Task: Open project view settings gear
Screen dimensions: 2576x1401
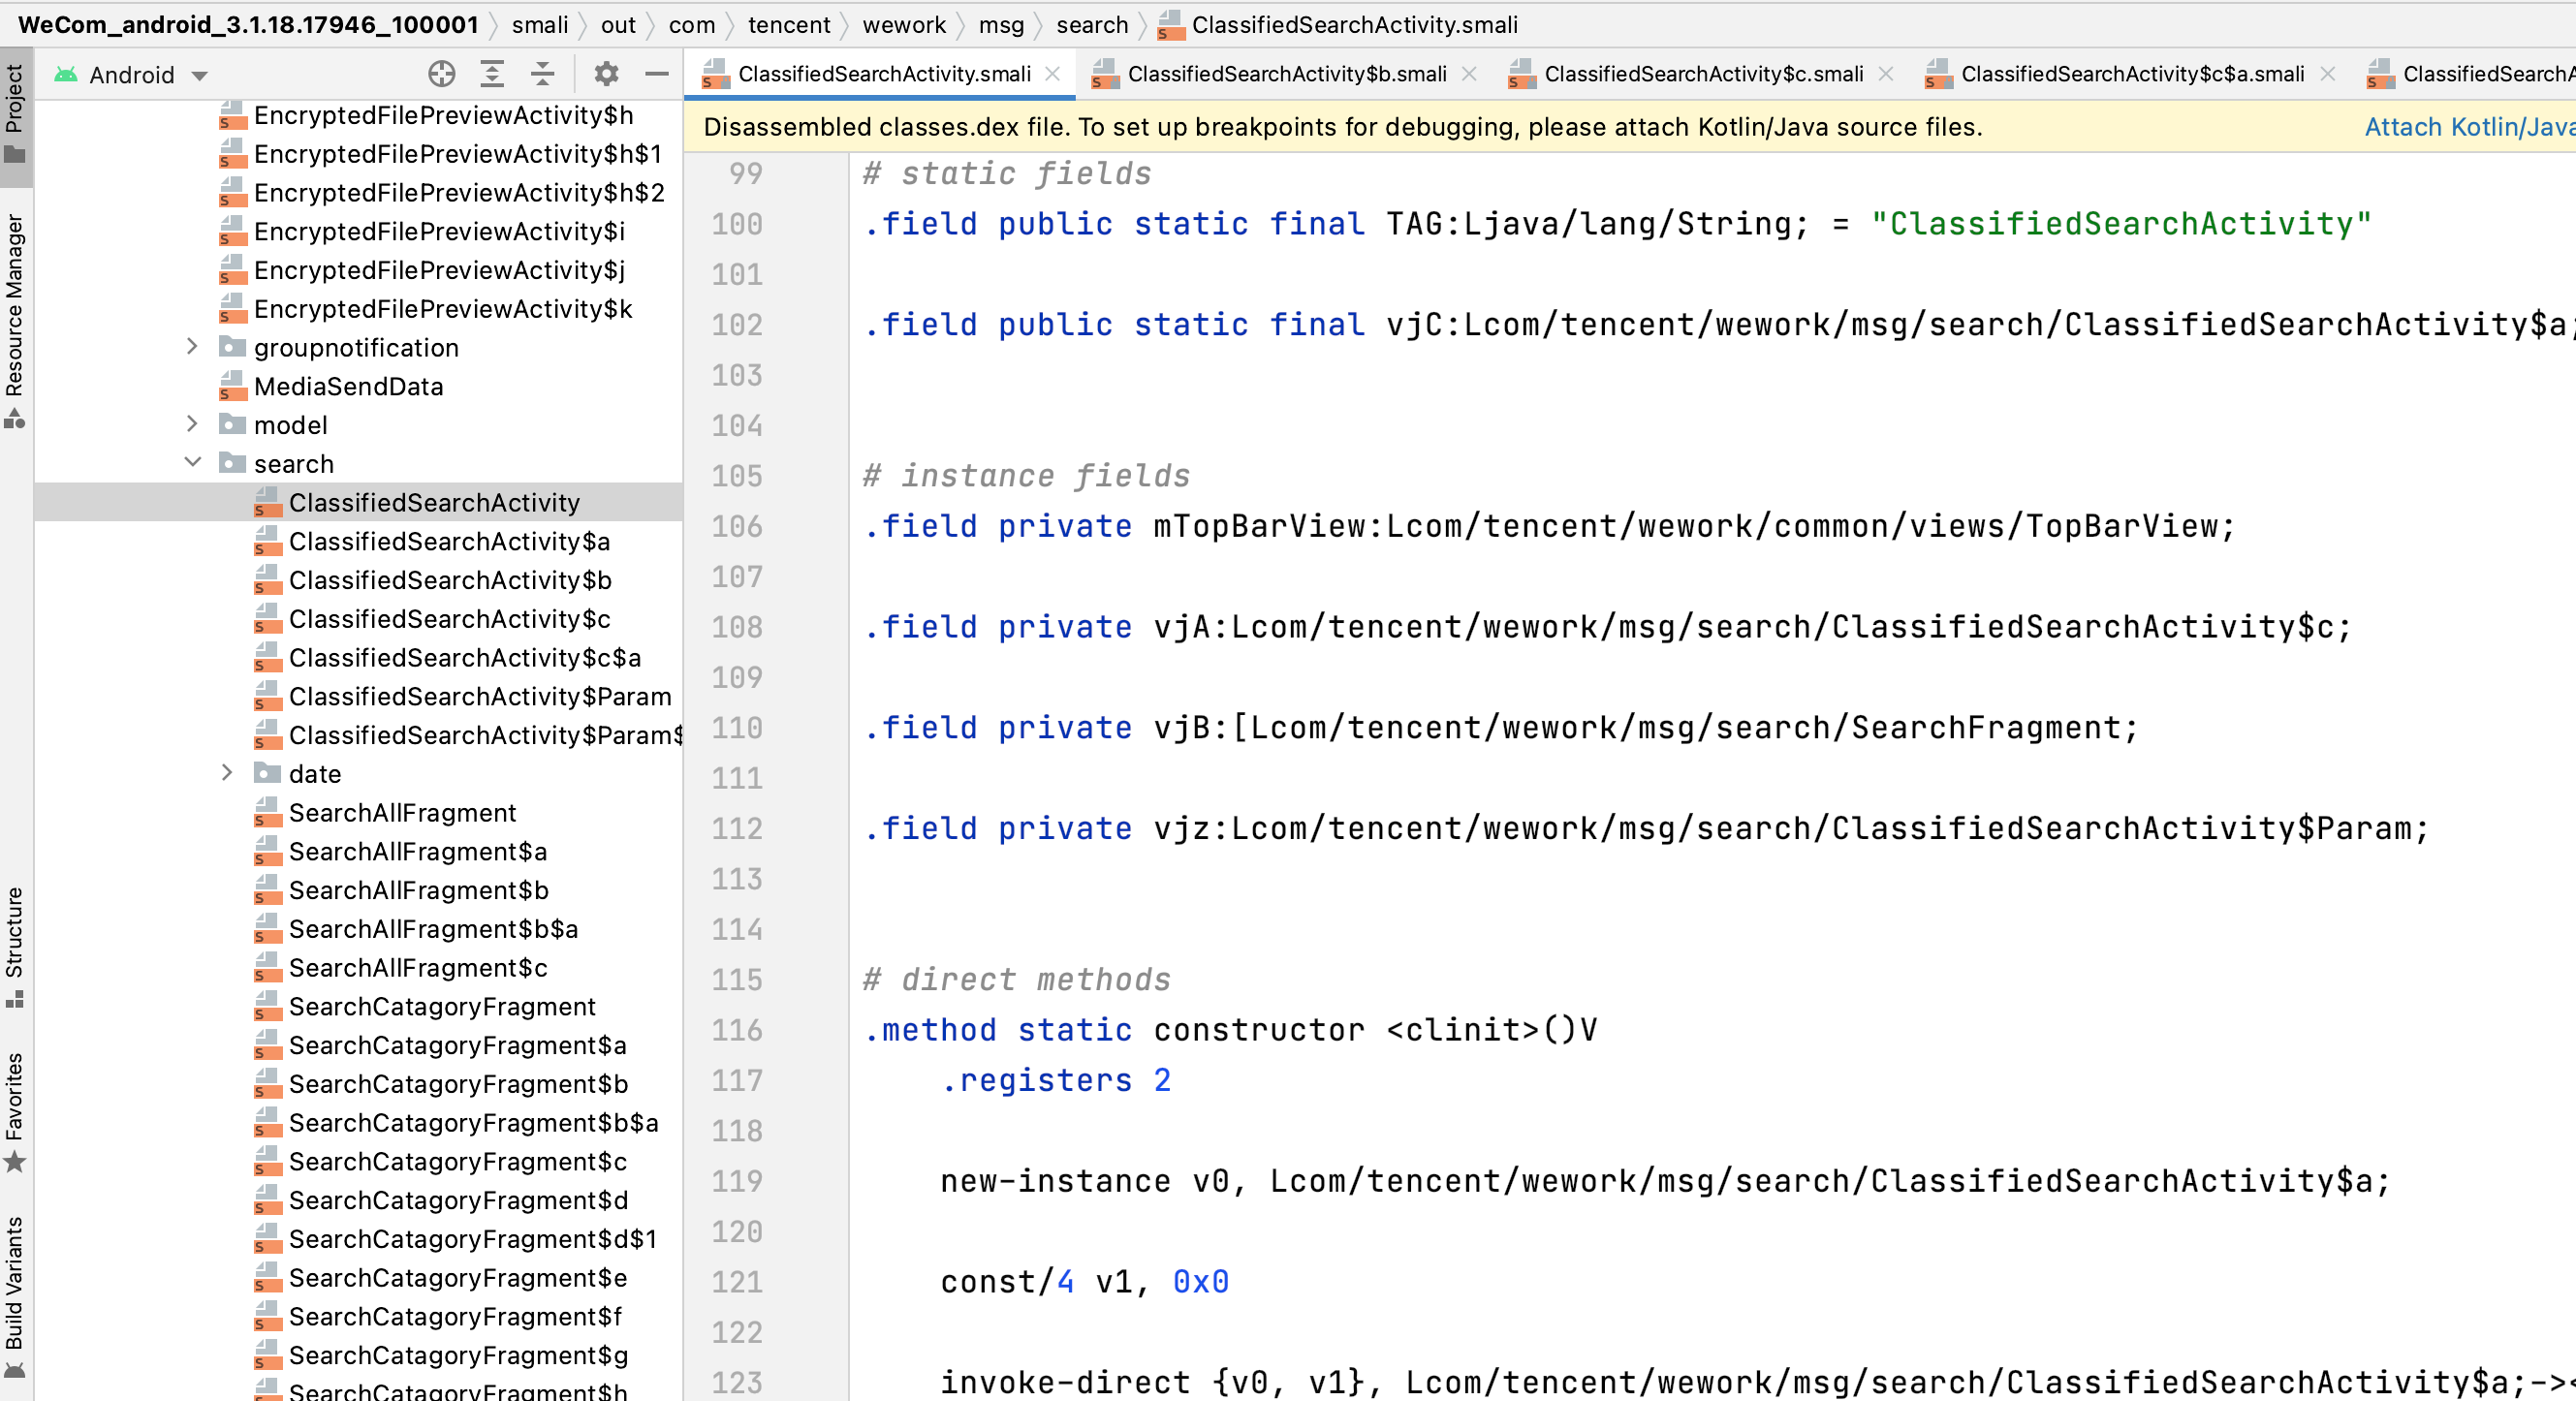Action: (606, 74)
